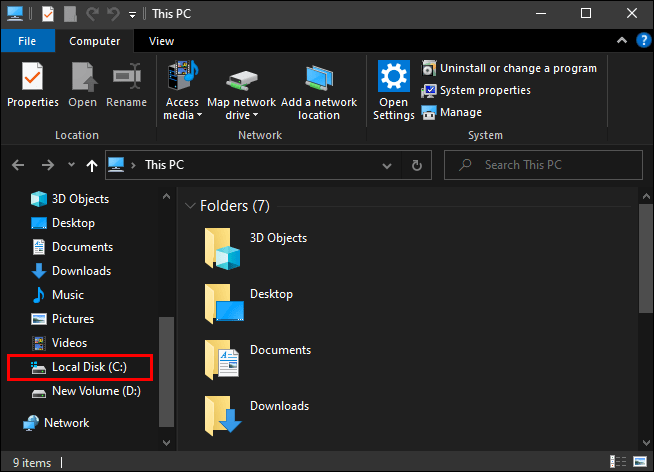Click the Downloads folder icon in main pane

(x=223, y=416)
